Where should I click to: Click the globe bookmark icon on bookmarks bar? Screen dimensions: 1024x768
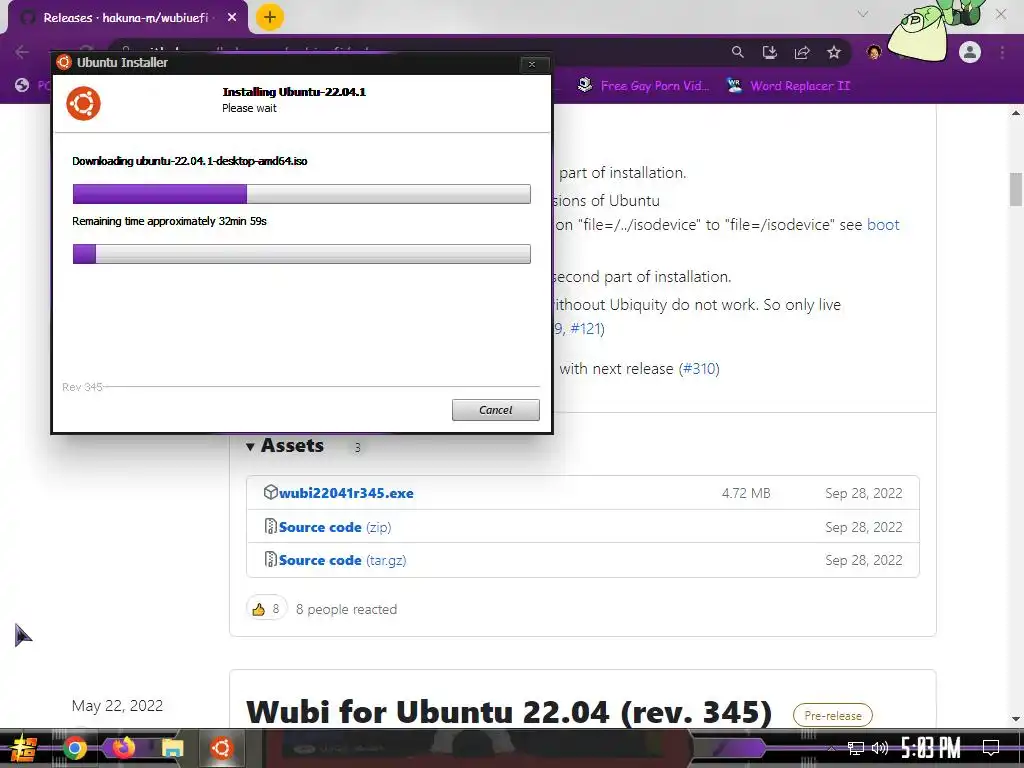tap(22, 86)
